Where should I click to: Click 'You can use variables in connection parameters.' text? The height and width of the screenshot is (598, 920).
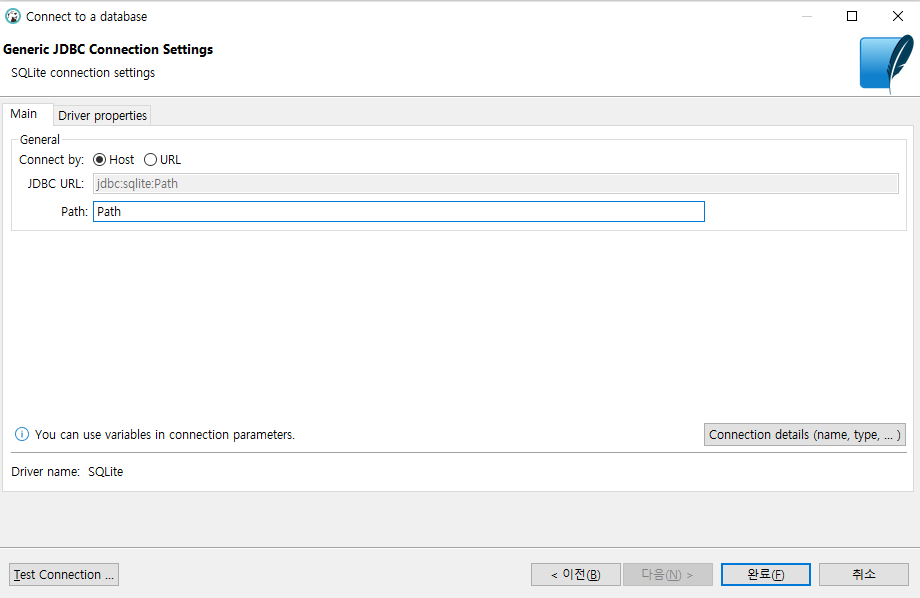165,435
